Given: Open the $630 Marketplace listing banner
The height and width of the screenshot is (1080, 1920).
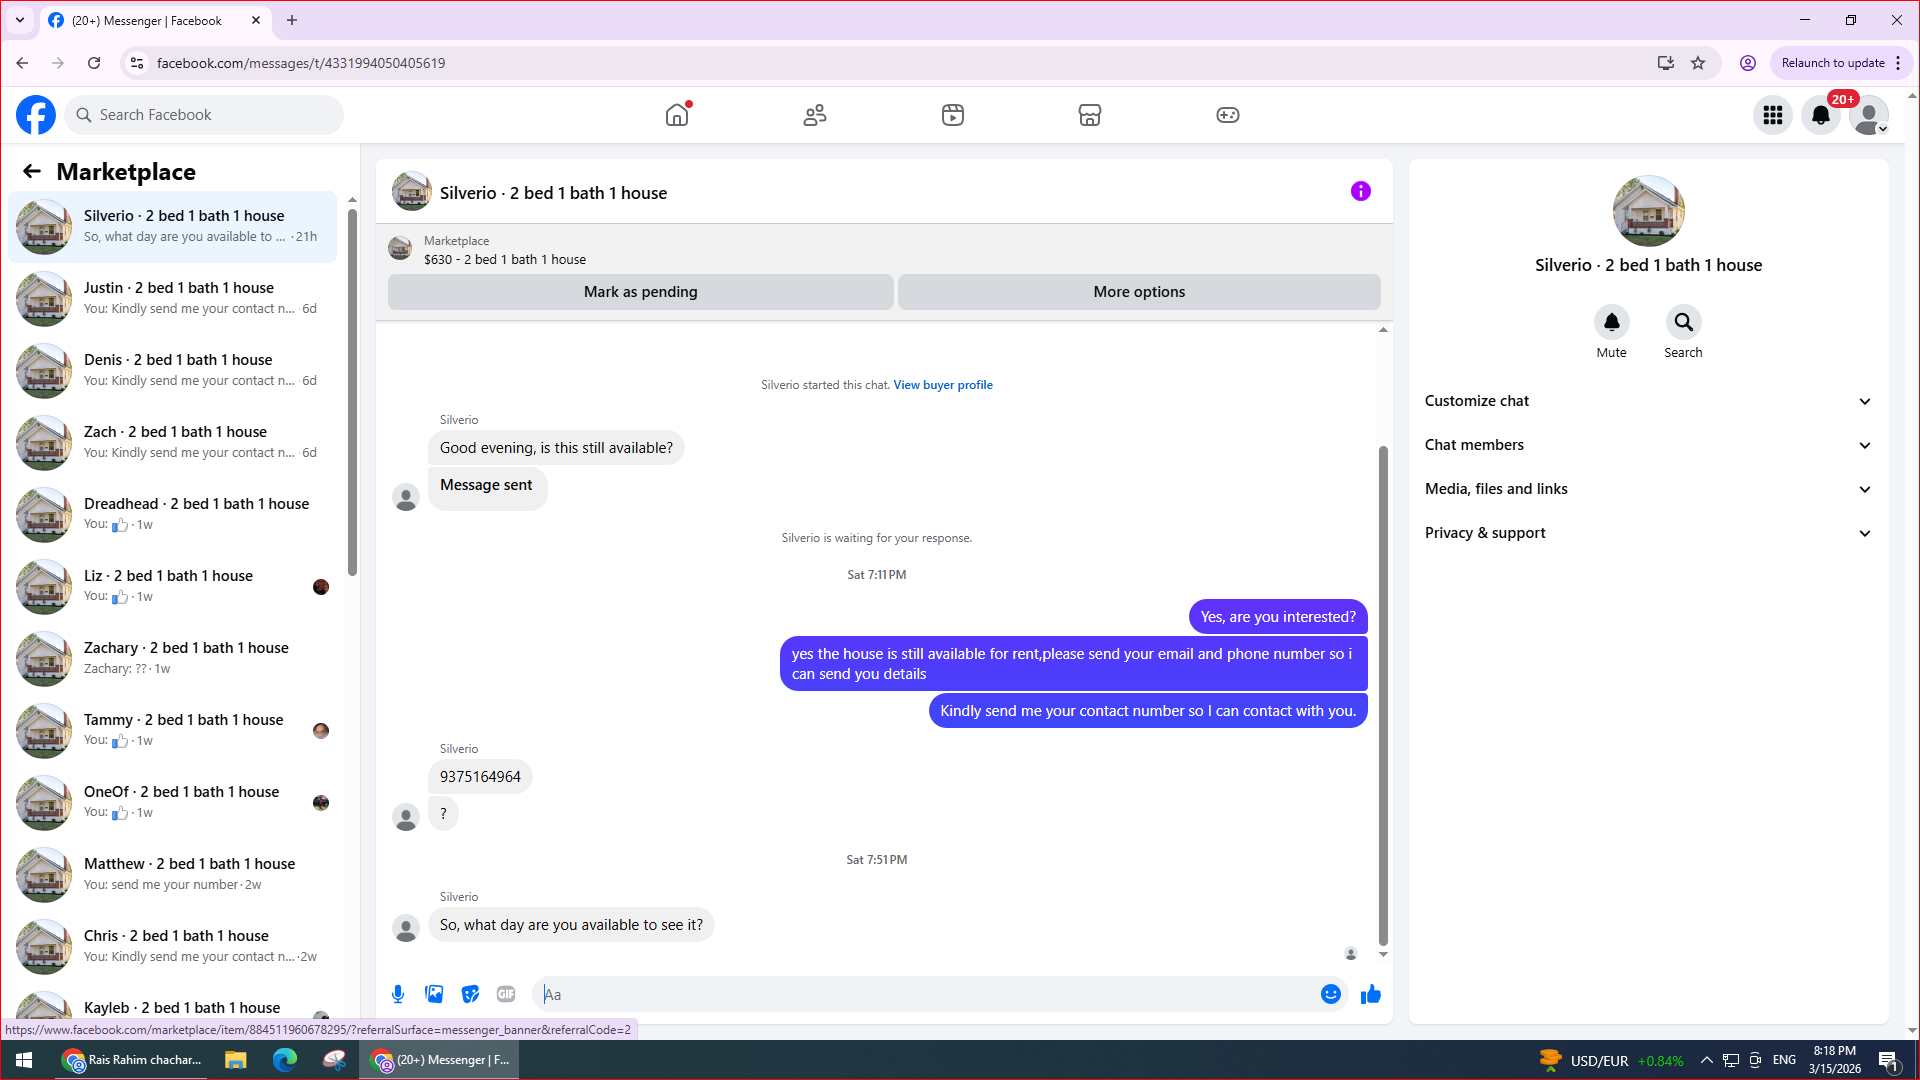Looking at the screenshot, I should 884,249.
